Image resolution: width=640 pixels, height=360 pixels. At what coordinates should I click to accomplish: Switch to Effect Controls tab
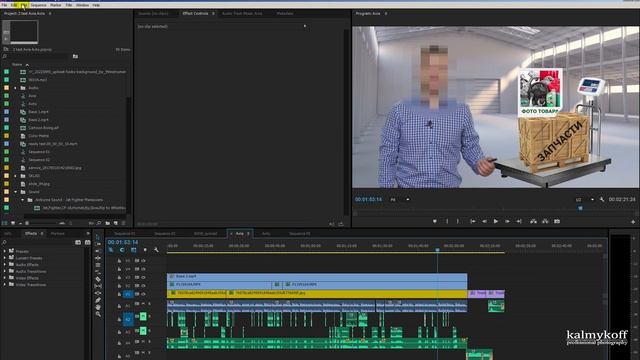(196, 13)
